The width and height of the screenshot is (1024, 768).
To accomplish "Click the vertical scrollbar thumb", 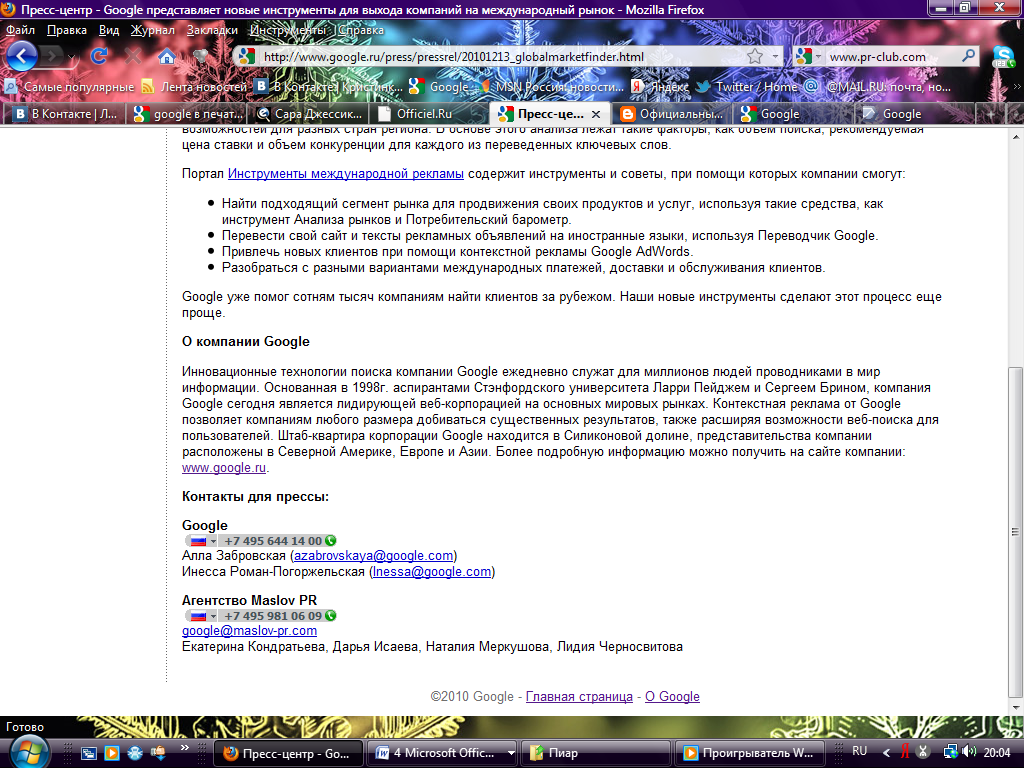I will (x=1015, y=532).
